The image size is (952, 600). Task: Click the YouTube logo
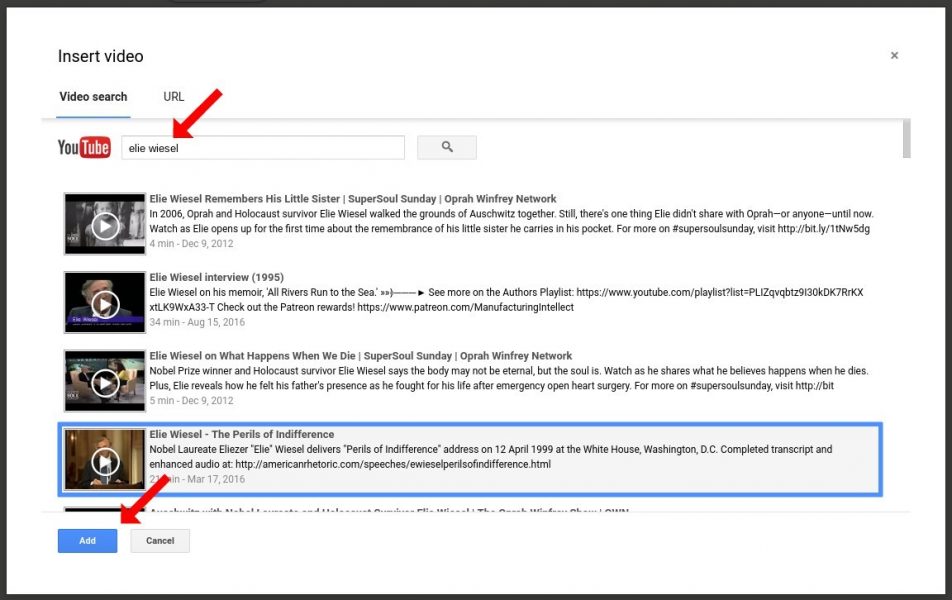click(x=83, y=147)
